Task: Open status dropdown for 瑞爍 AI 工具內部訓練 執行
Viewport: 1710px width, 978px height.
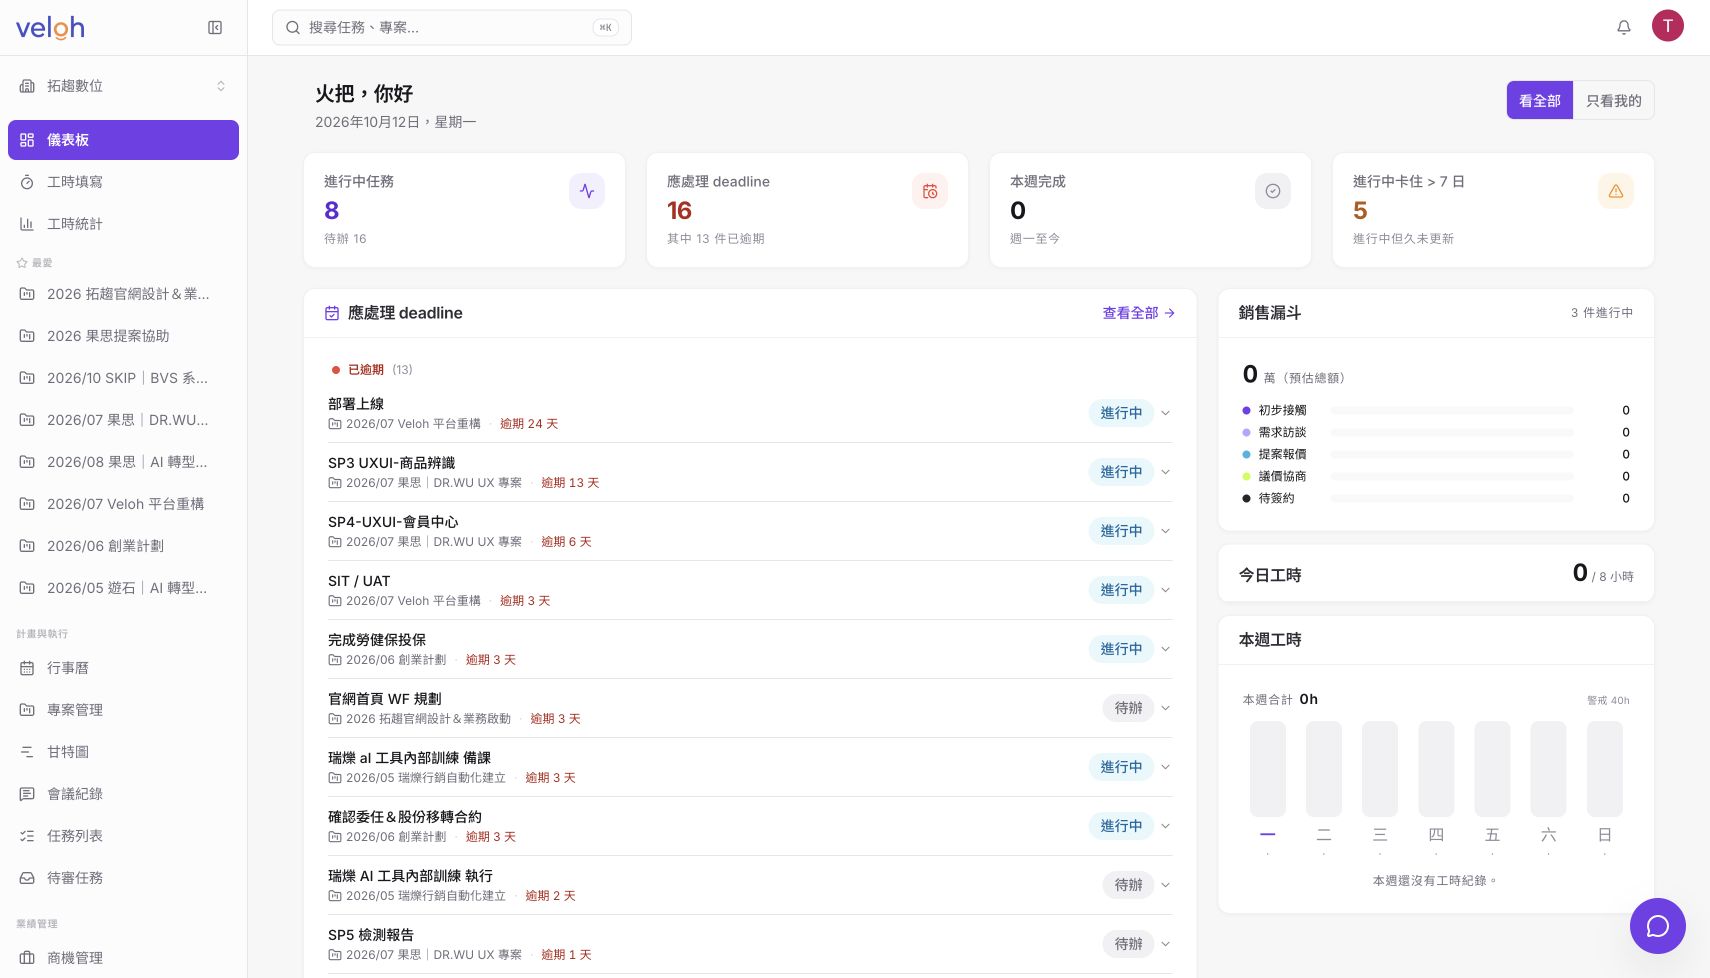Action: (1137, 885)
